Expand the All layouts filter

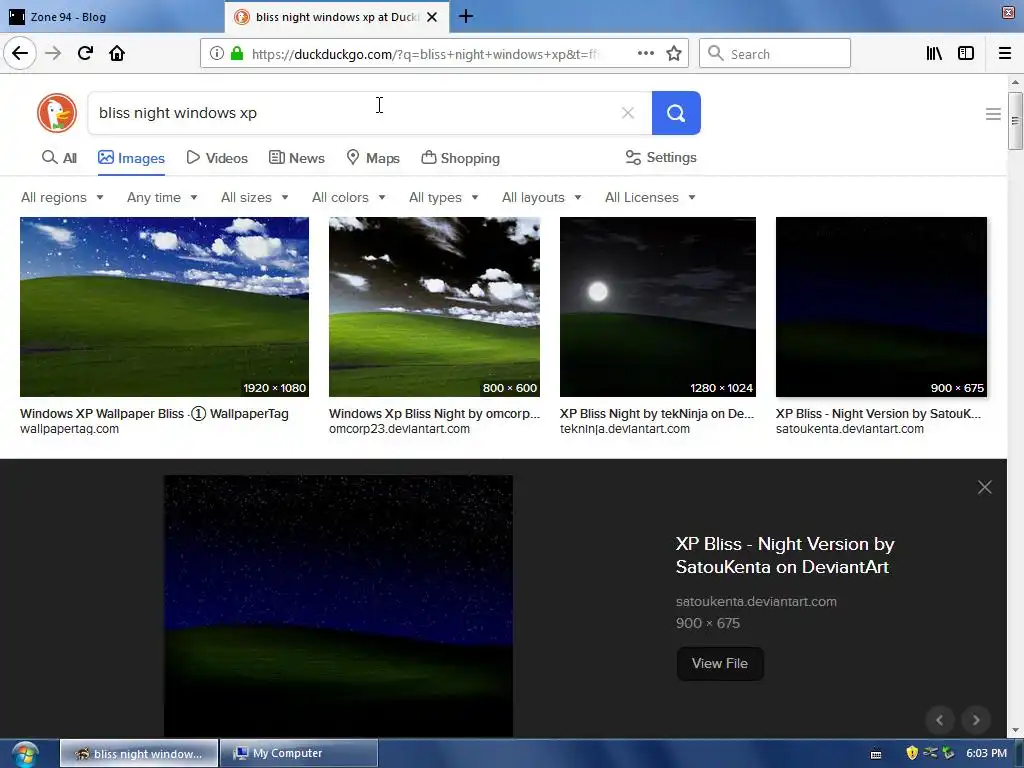pos(541,197)
